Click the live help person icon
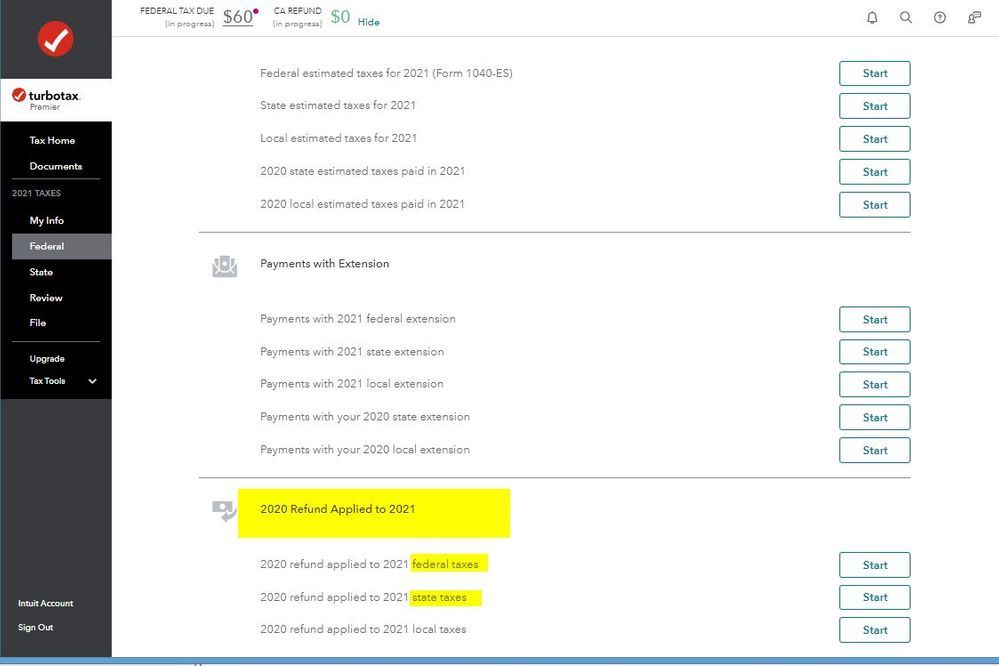999x666 pixels. 974,17
